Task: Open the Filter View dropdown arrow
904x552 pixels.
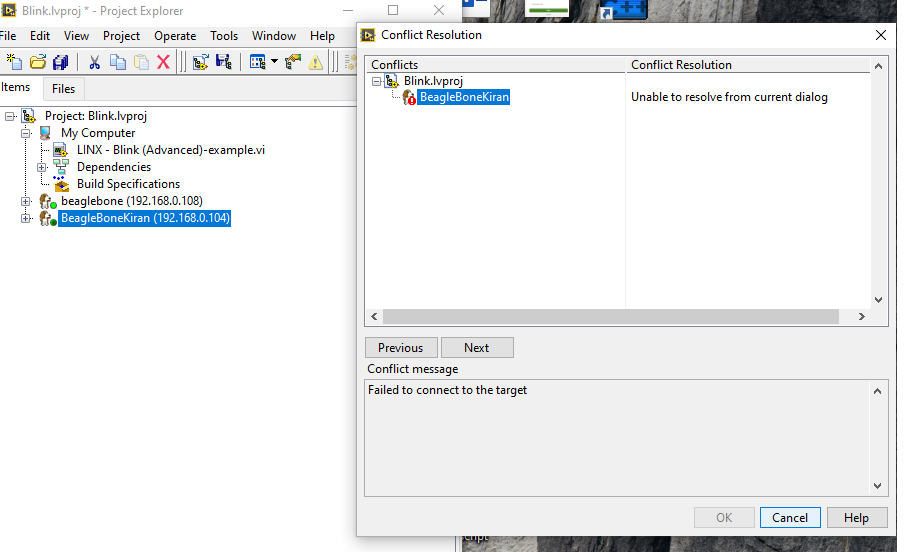Action: click(274, 61)
